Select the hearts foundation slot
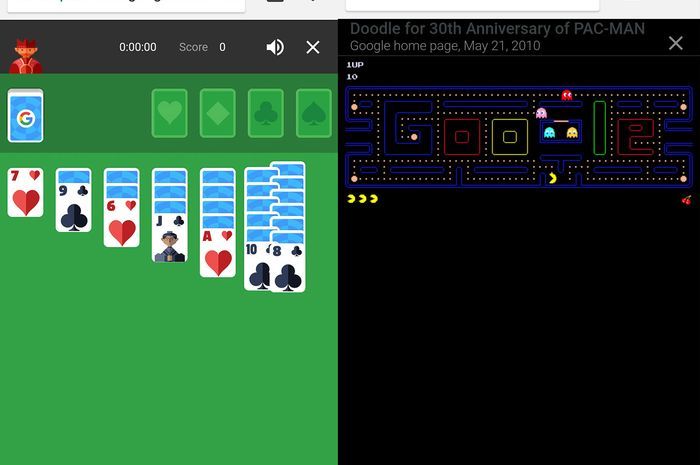 pyautogui.click(x=170, y=113)
